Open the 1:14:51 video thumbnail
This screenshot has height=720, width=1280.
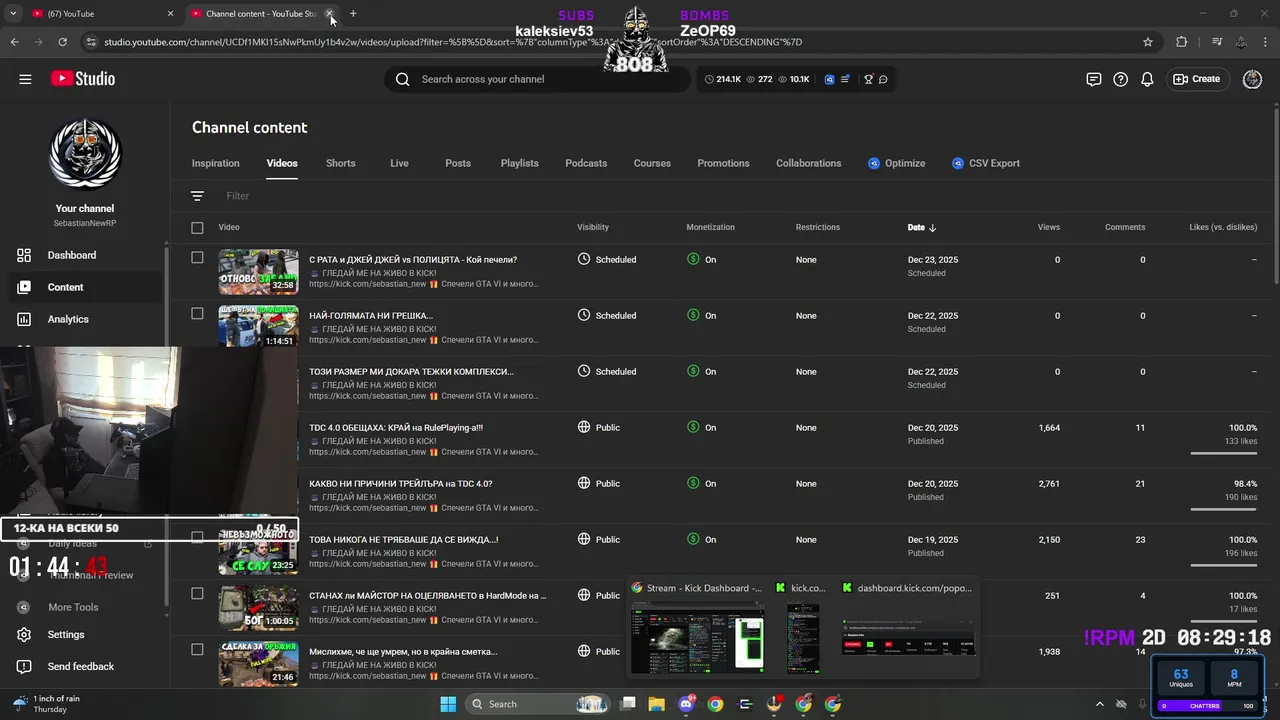258,327
